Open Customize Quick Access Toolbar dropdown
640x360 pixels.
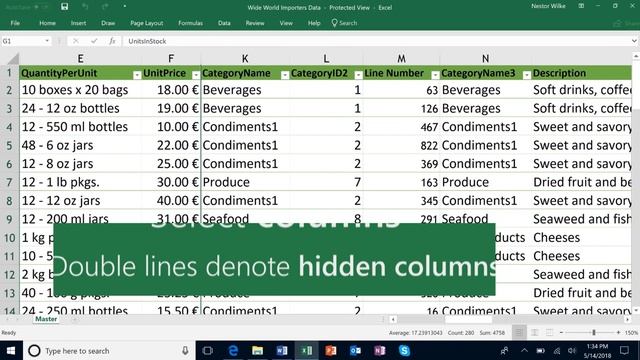[x=124, y=7]
